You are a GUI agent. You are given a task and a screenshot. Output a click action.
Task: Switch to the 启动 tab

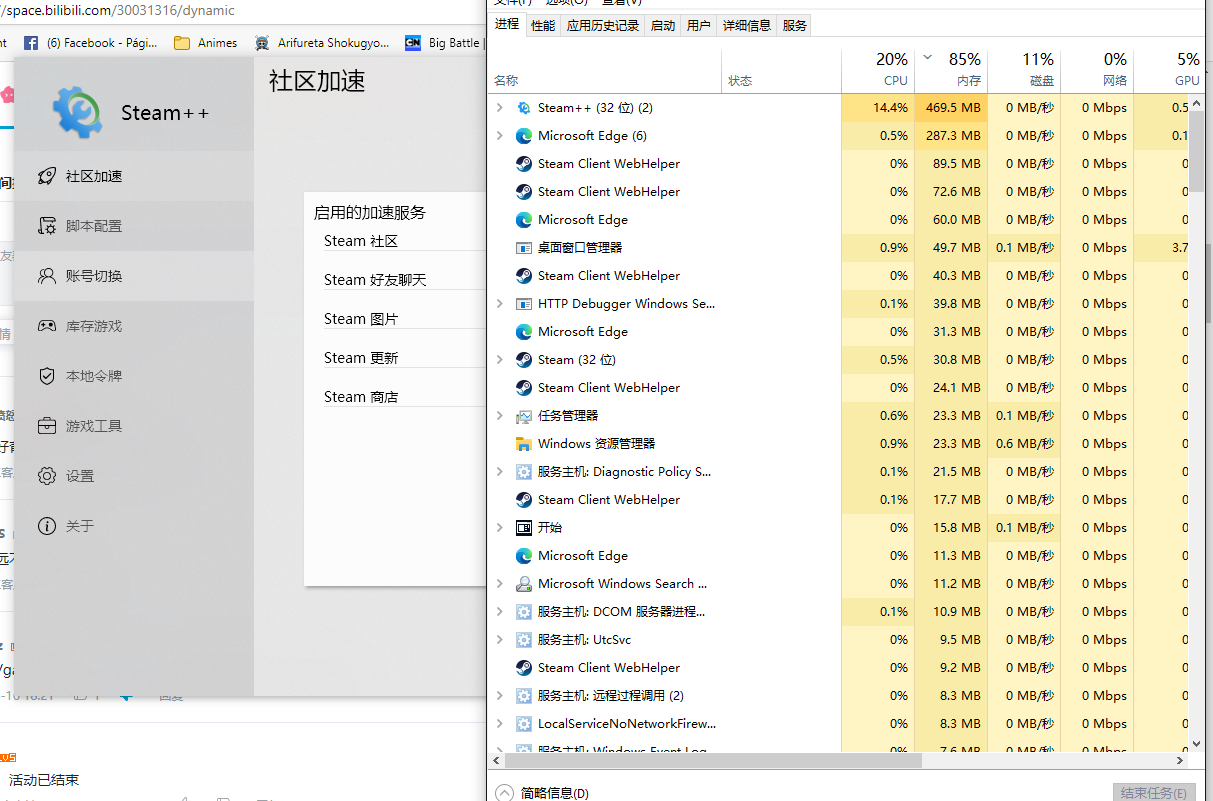click(661, 25)
